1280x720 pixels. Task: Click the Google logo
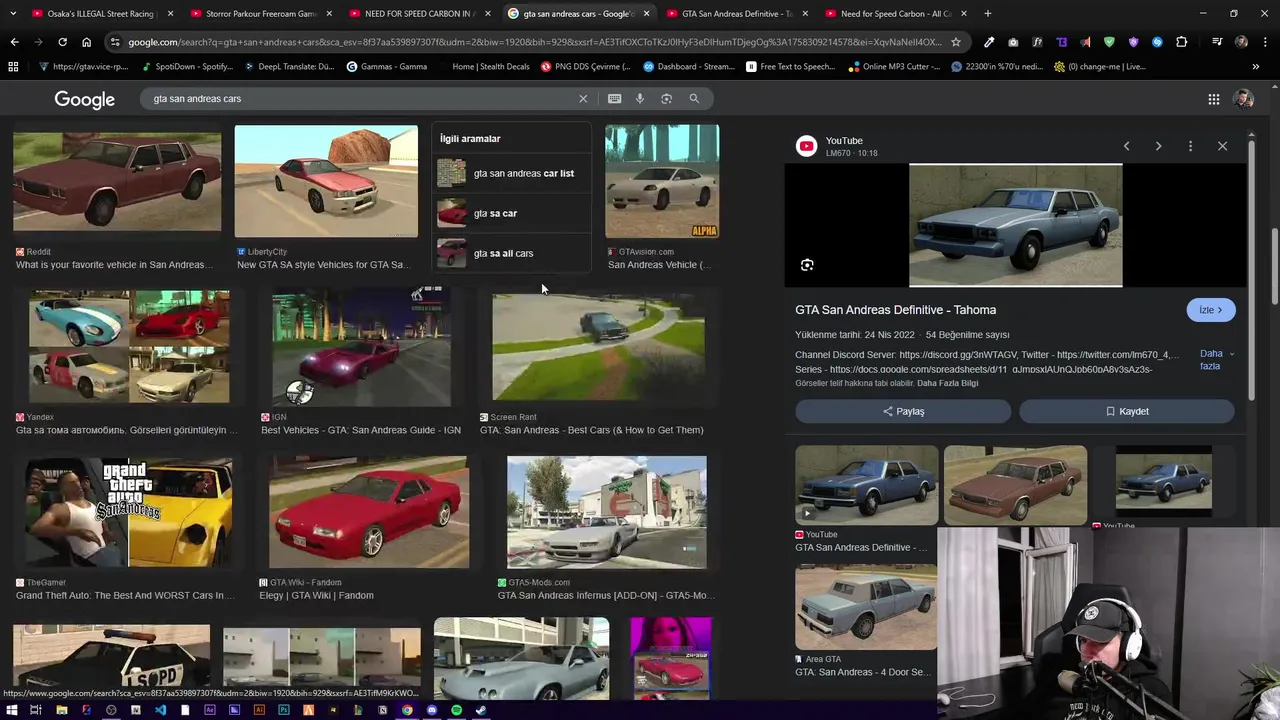pyautogui.click(x=84, y=99)
